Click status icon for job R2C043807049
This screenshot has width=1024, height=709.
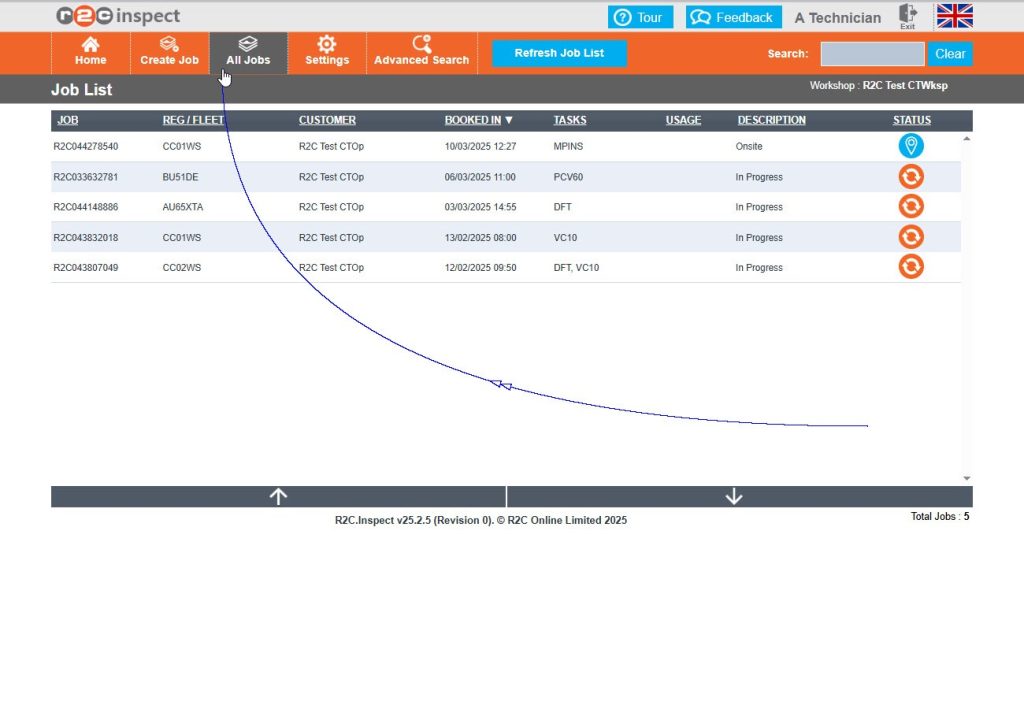(910, 267)
